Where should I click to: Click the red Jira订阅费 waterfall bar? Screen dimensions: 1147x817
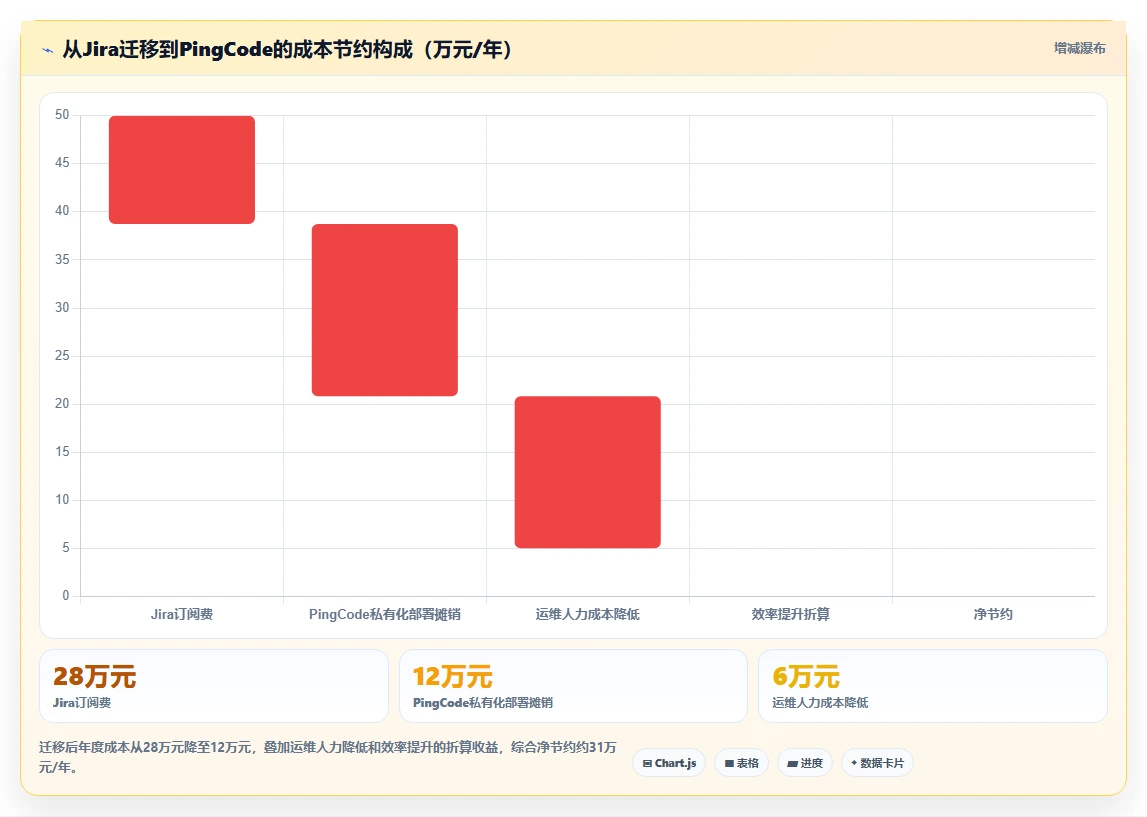182,170
